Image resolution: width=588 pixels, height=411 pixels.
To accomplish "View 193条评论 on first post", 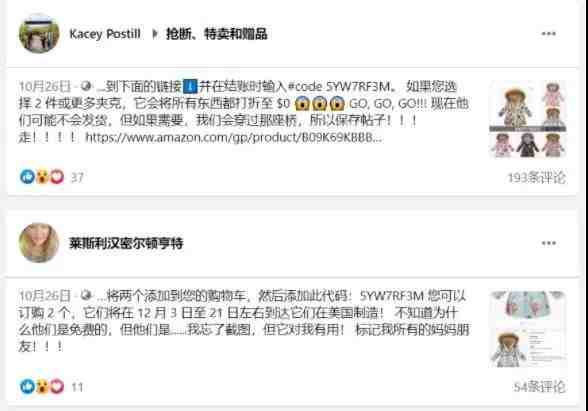I will point(537,177).
